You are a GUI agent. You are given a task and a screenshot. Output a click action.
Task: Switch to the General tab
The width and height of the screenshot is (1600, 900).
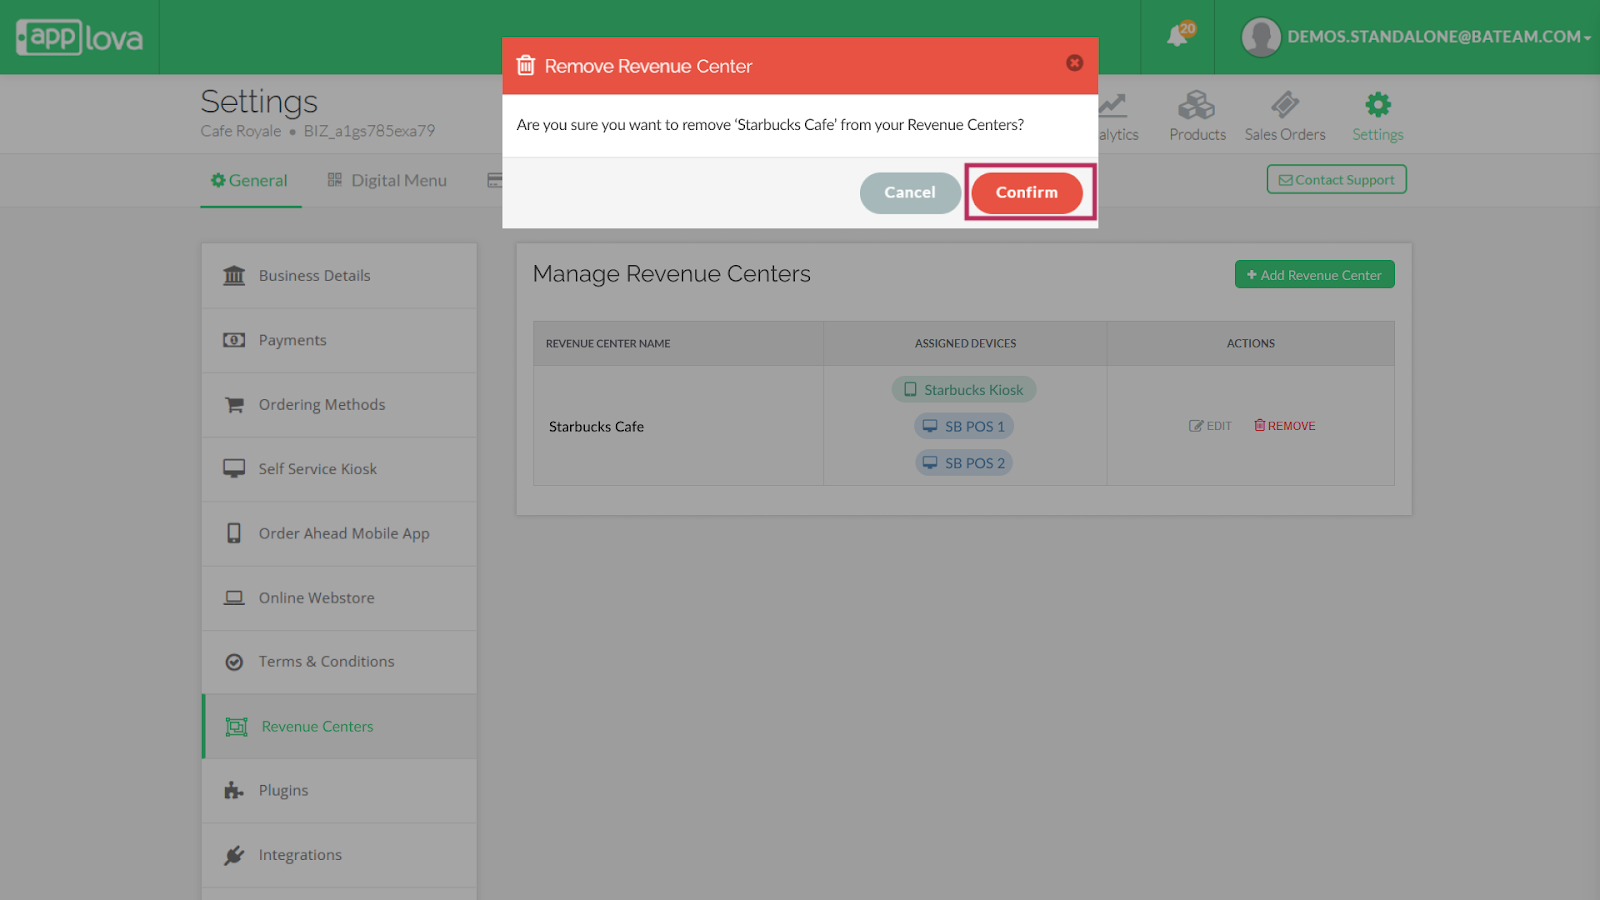(x=250, y=181)
